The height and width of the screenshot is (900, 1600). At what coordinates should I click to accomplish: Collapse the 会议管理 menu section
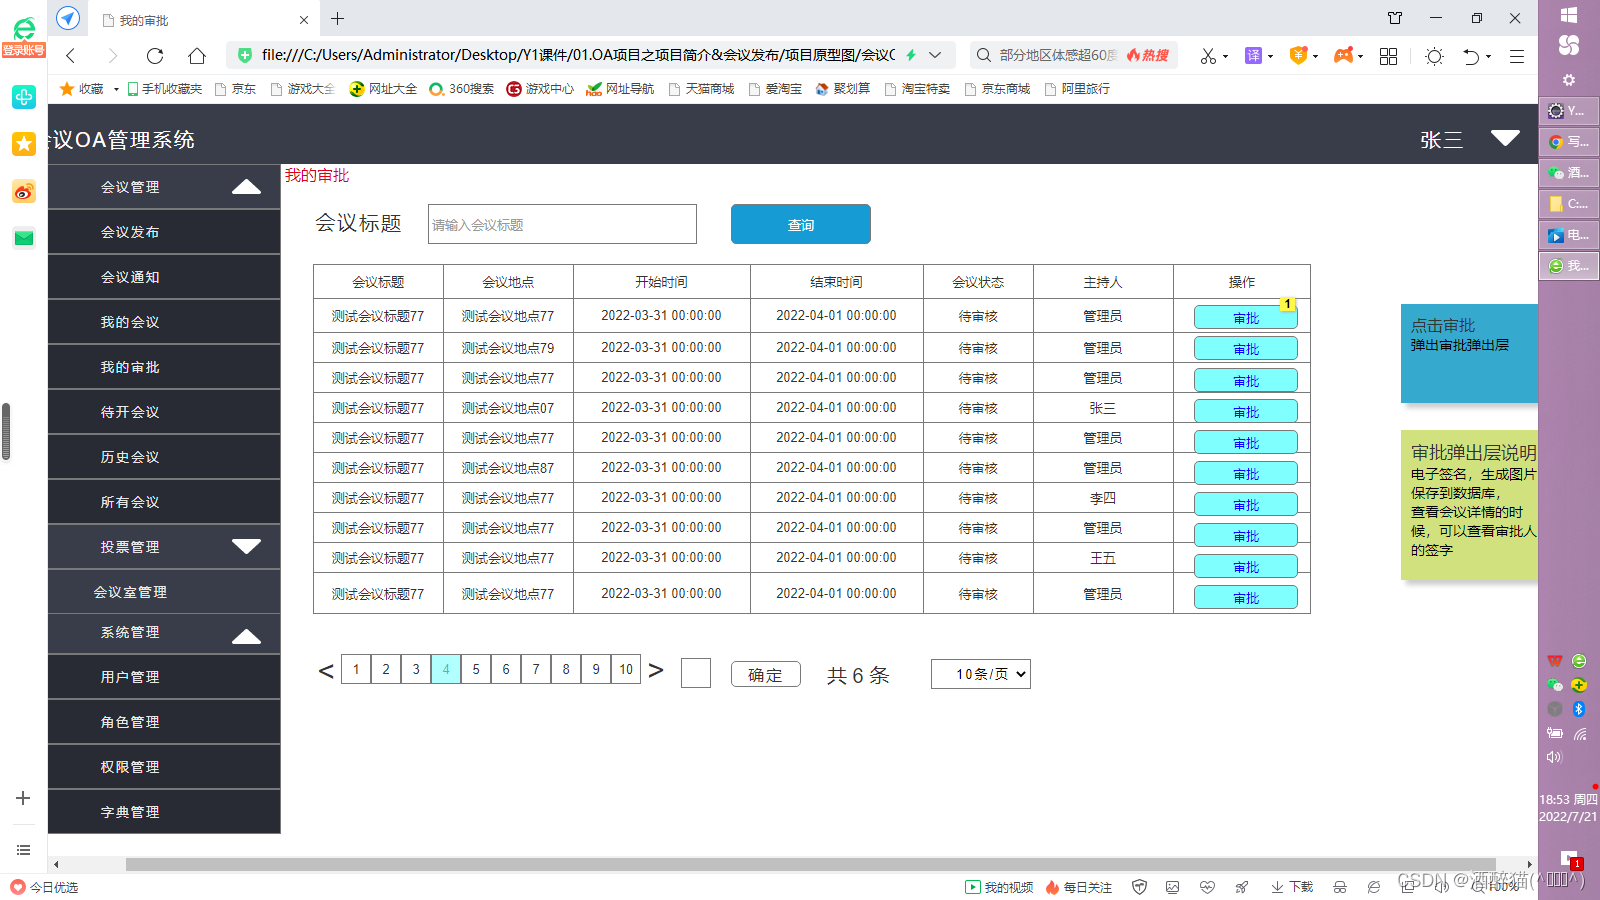point(246,187)
